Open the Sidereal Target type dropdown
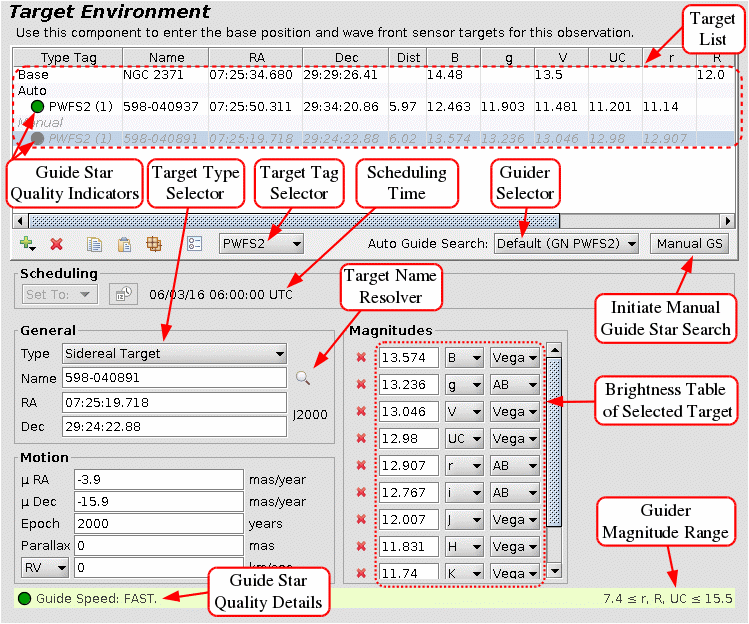Screen dimensions: 749x624 pyautogui.click(x=174, y=354)
